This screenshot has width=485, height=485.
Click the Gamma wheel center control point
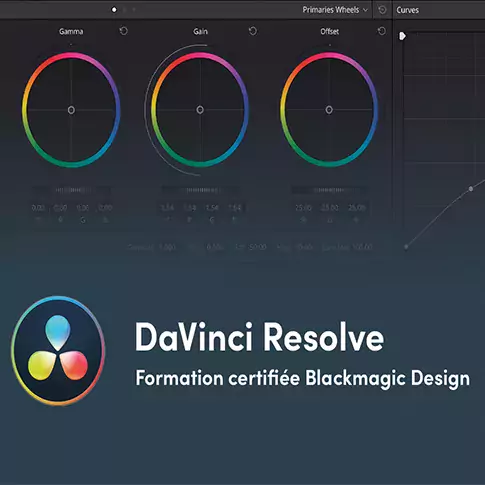pos(71,110)
